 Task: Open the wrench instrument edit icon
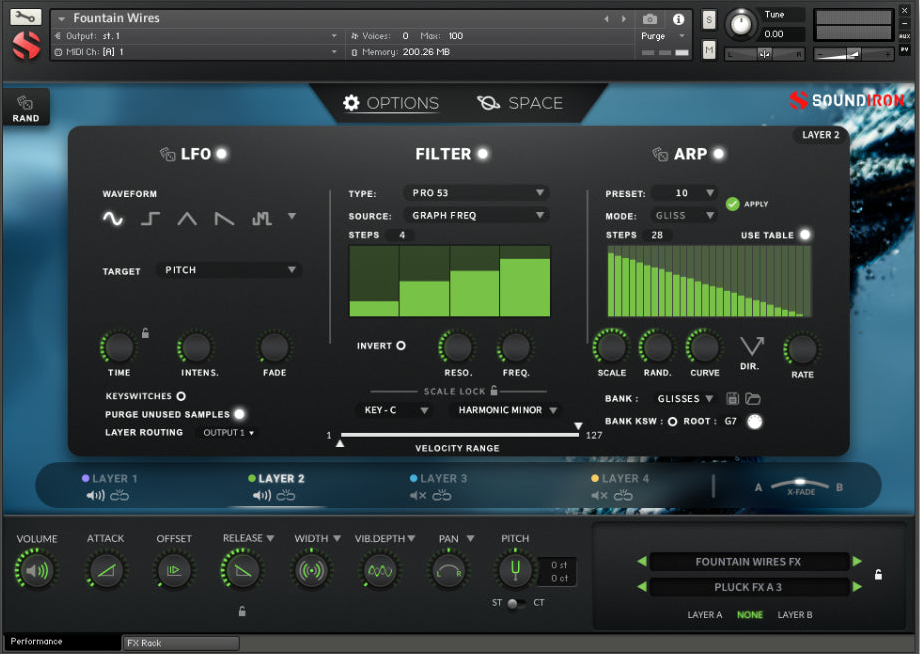[x=26, y=16]
